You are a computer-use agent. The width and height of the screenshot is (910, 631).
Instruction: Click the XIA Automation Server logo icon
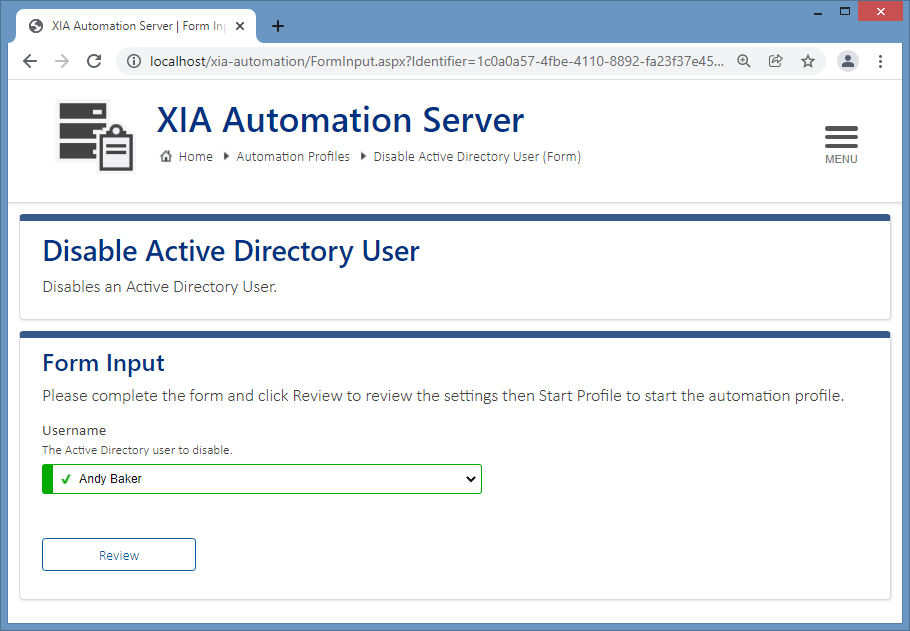coord(95,135)
